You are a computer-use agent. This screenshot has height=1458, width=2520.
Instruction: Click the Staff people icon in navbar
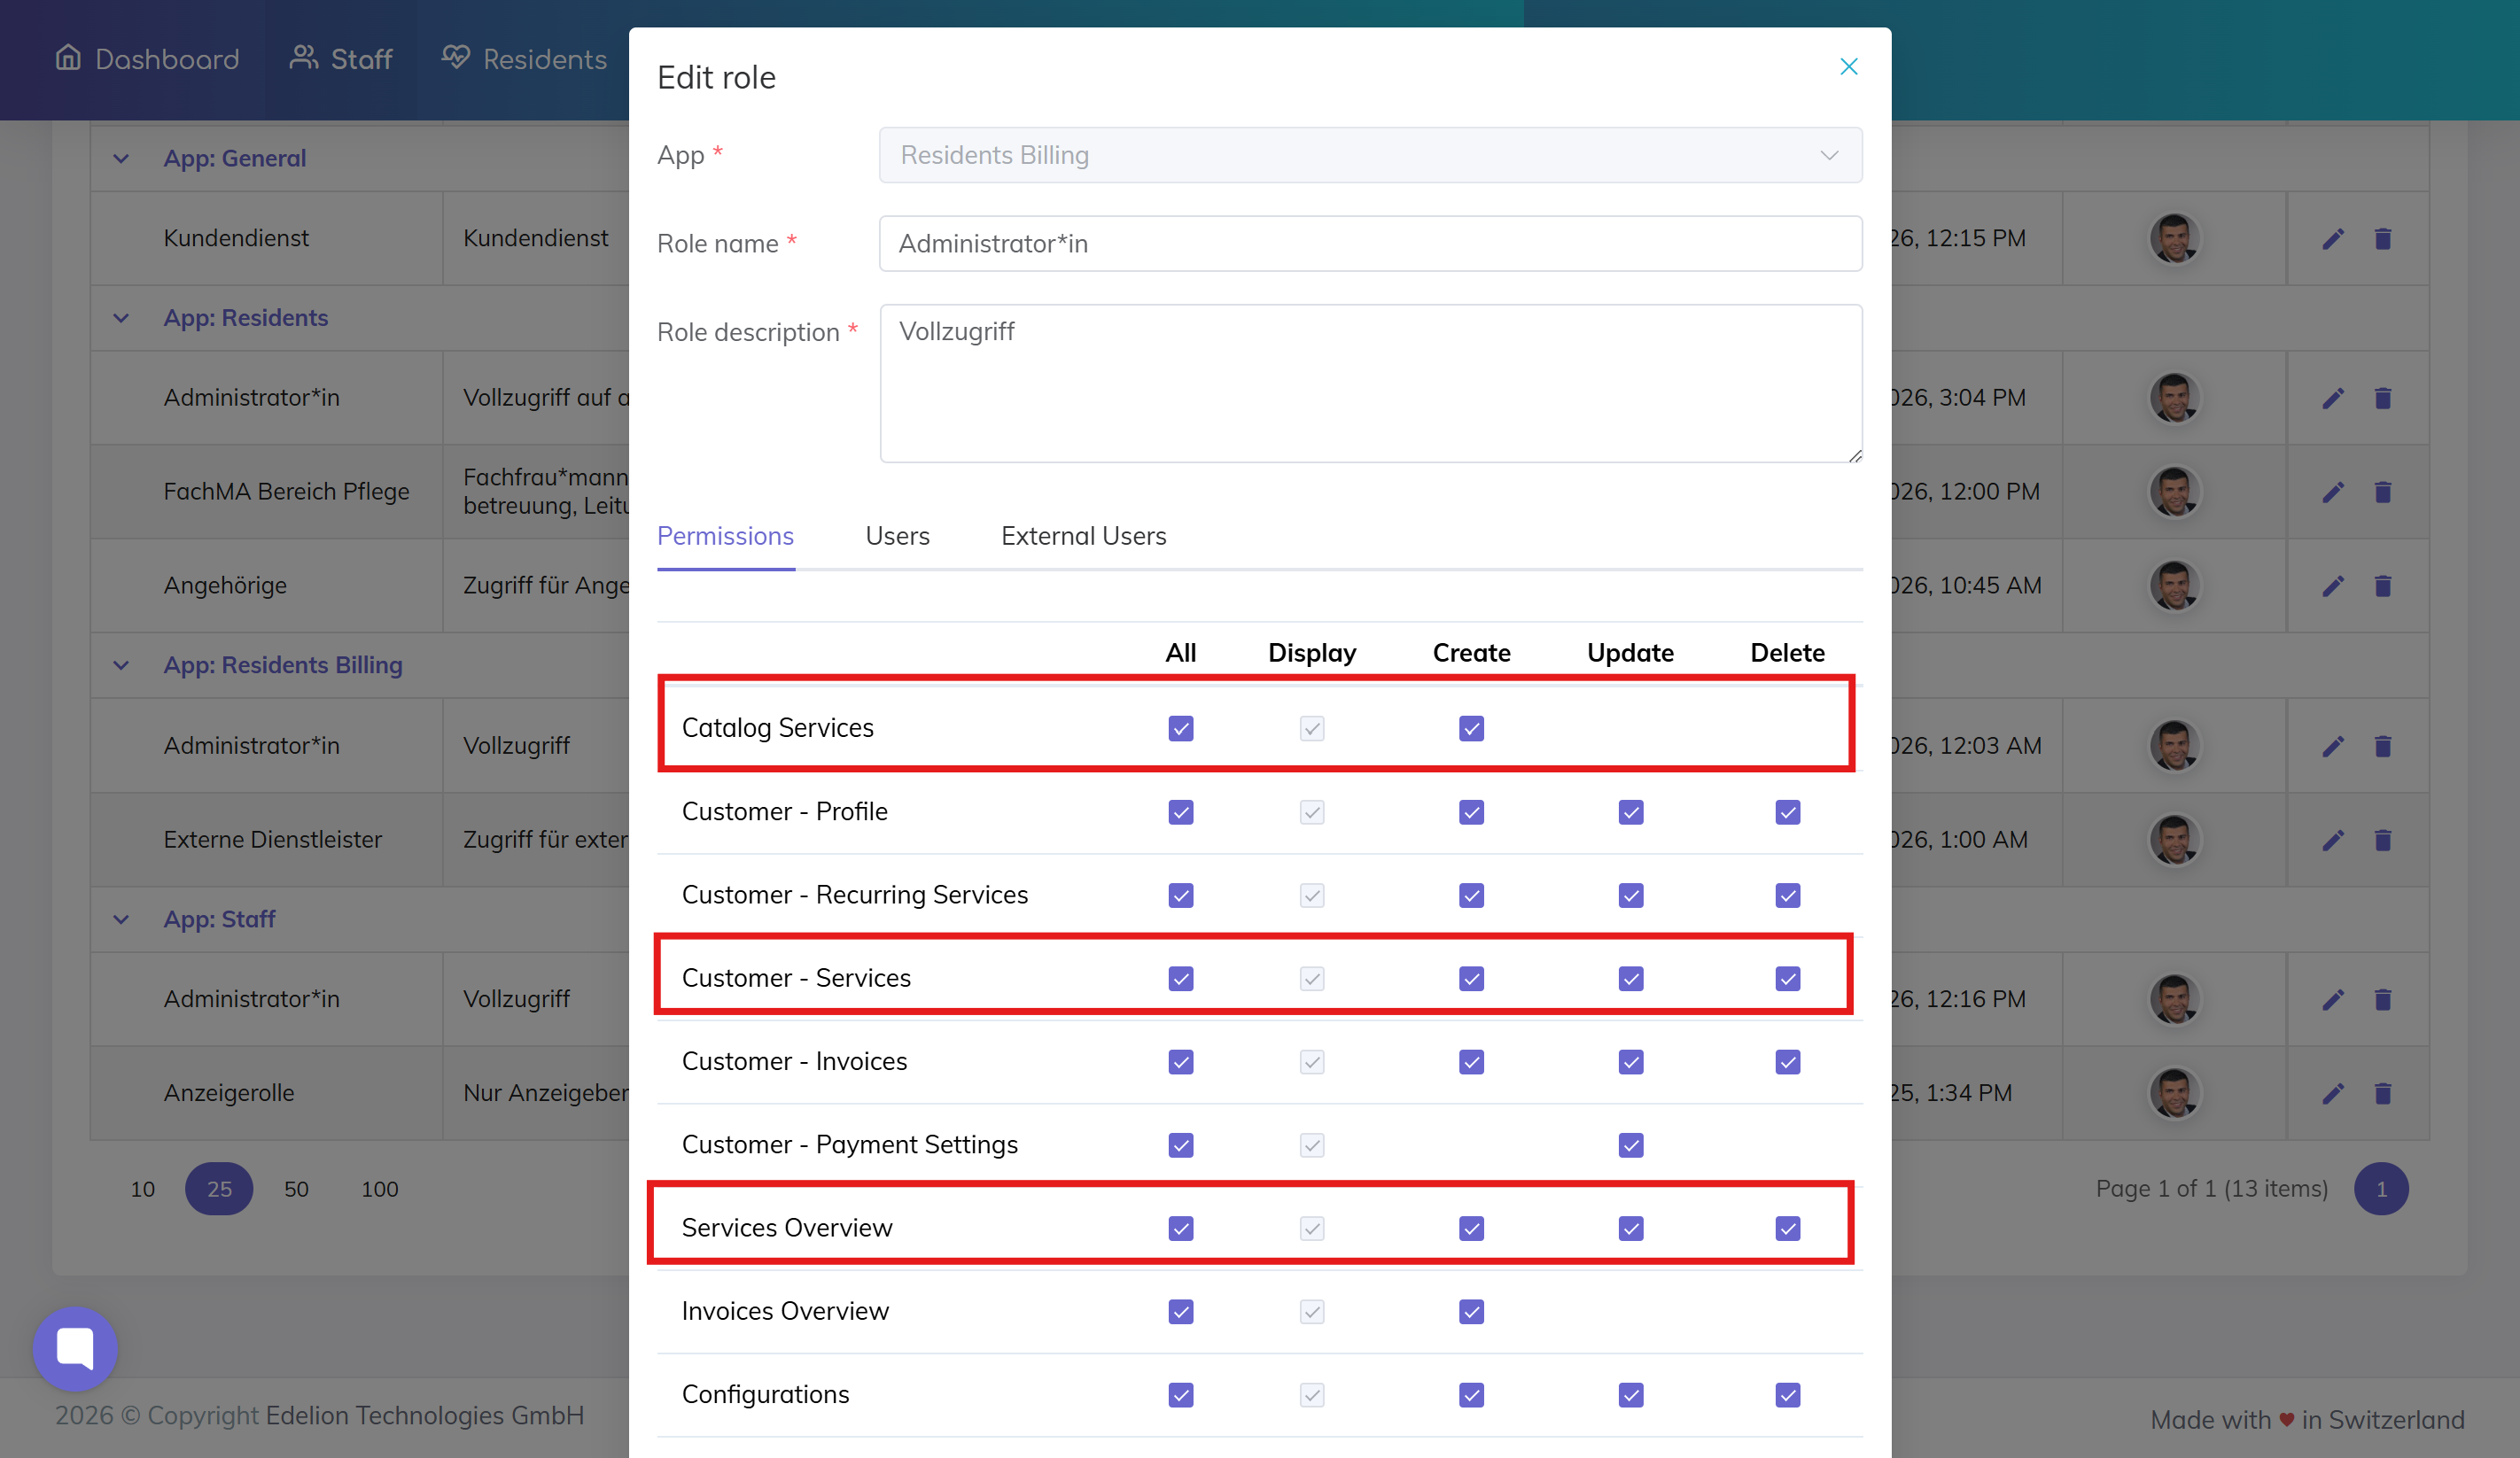(x=303, y=58)
